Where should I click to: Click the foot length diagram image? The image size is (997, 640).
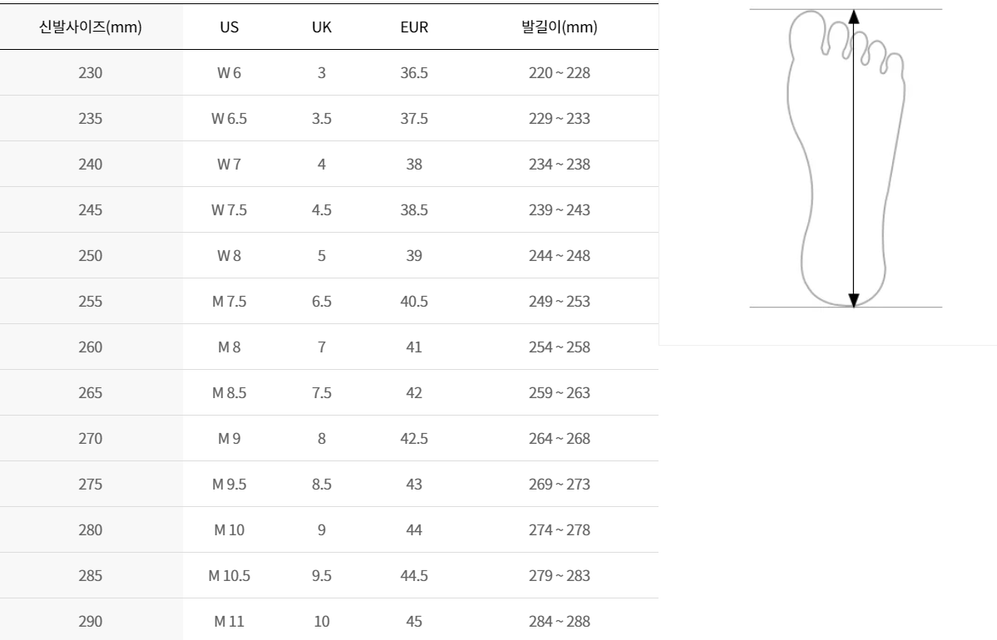pos(846,158)
